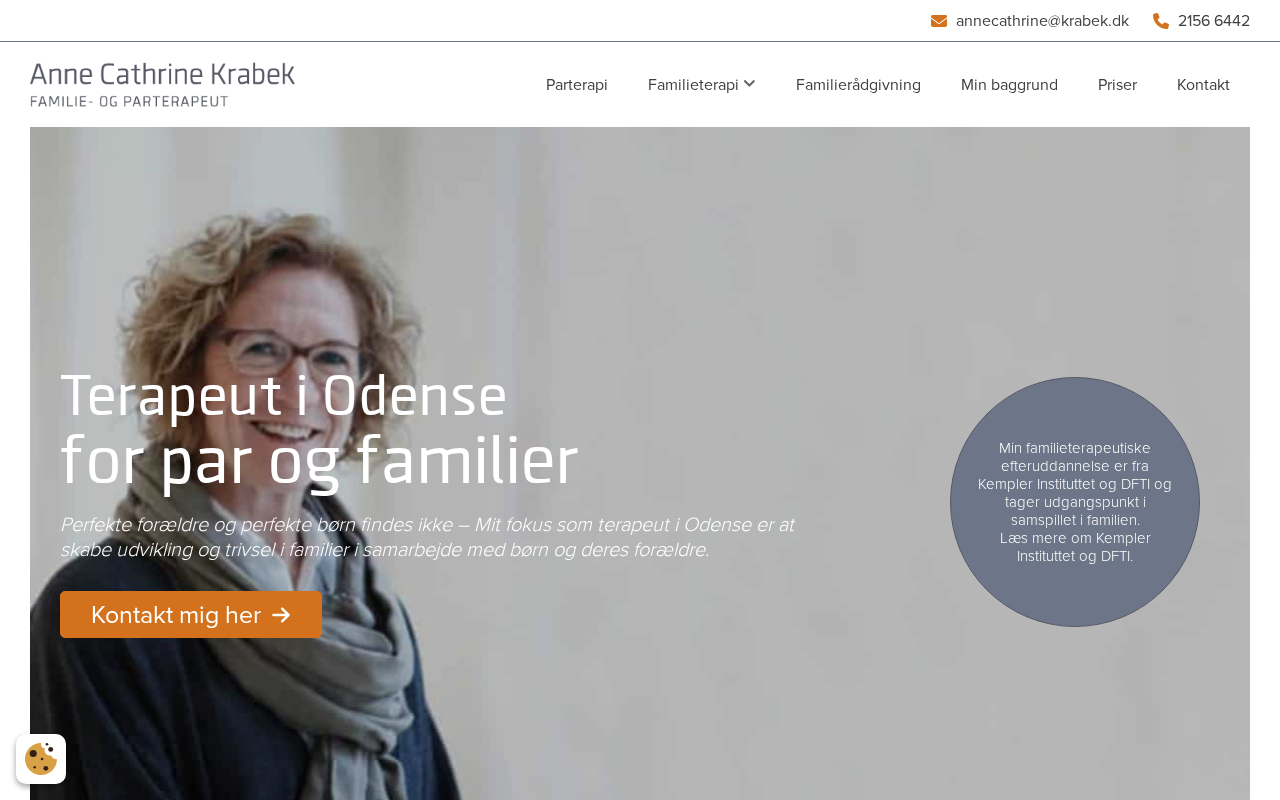Open the Familieterapi menu item
Screen dimensions: 1280x800
(693, 85)
